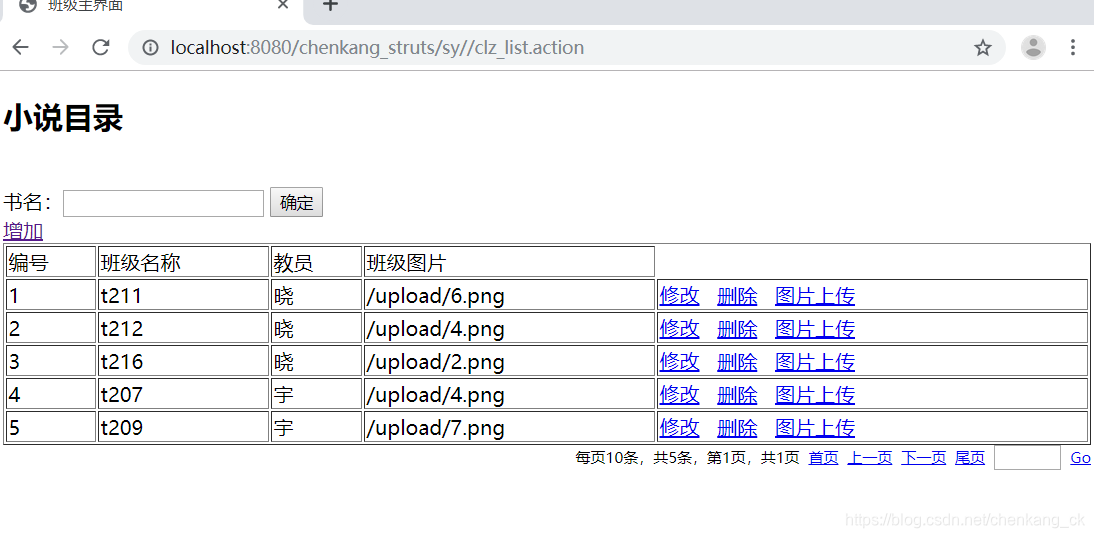The width and height of the screenshot is (1094, 538).
Task: Click 删除 for class t216
Action: coord(737,361)
